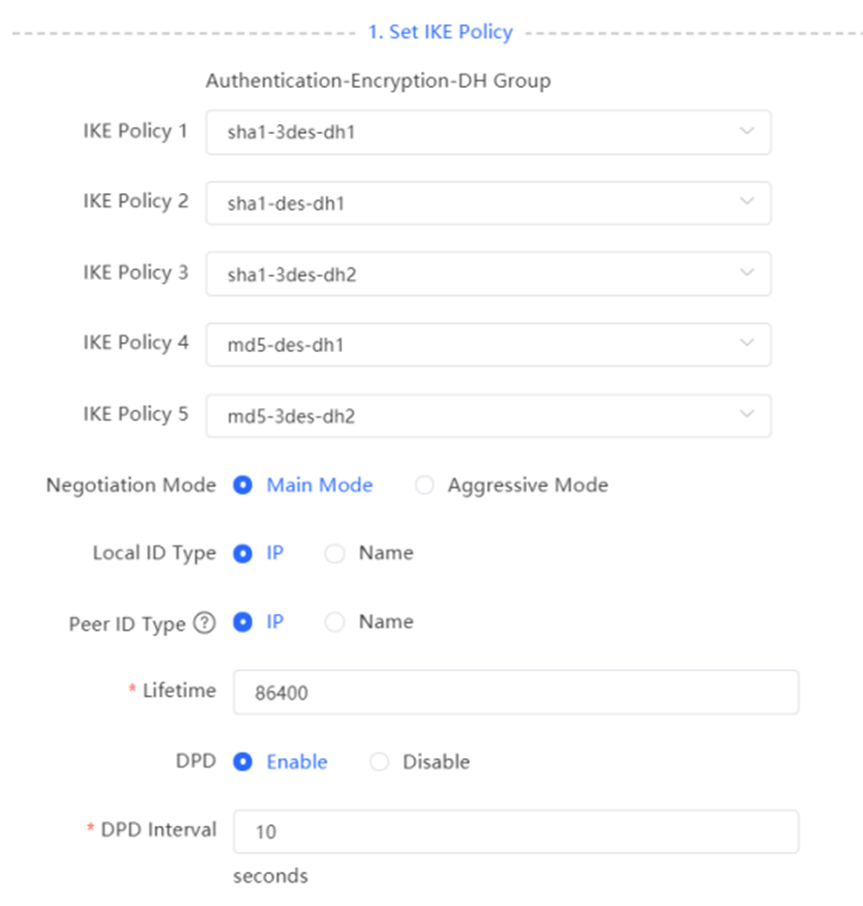Click the Lifetime field containing 86400
Viewport: 863px width, 906px height.
point(516,692)
